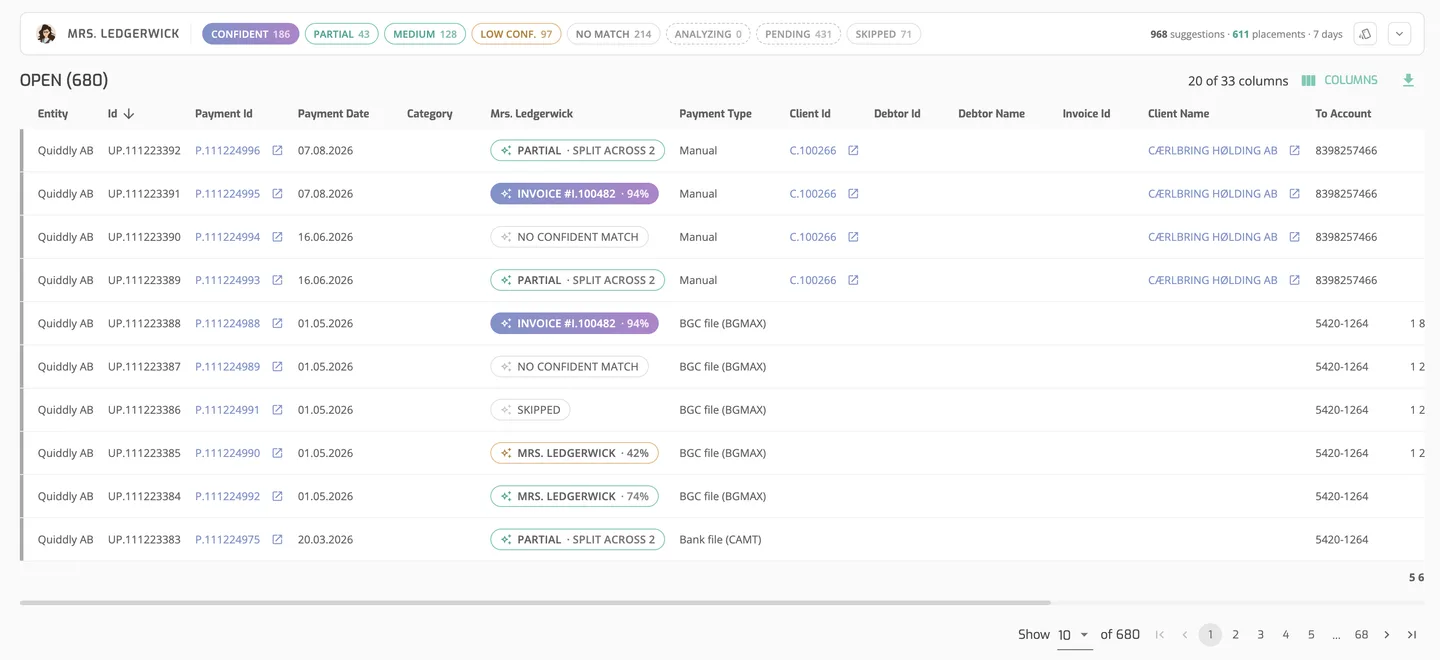Sort by the Payment Date column header
Screen dimensions: 1440x660
click(x=333, y=114)
